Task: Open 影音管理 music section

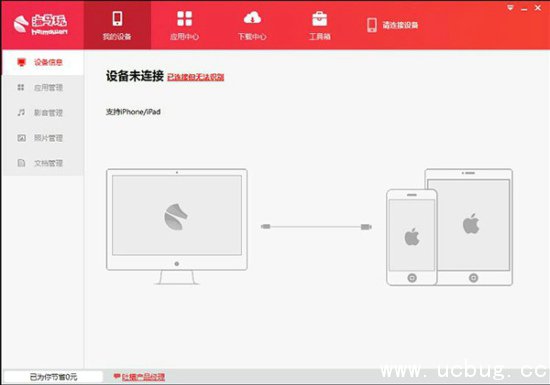Action: point(42,113)
